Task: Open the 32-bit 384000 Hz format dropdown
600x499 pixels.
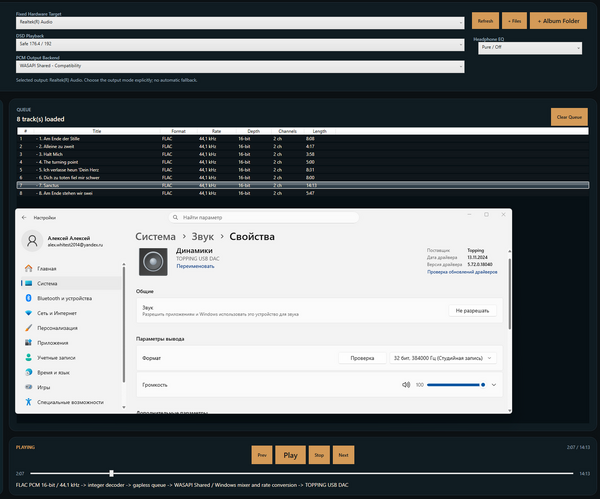Action: (443, 358)
